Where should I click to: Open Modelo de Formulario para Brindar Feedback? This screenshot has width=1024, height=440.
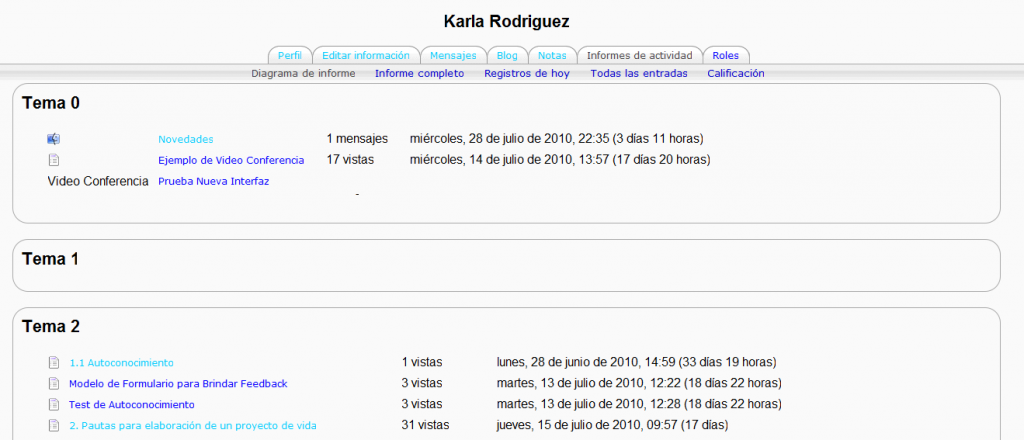(x=178, y=383)
